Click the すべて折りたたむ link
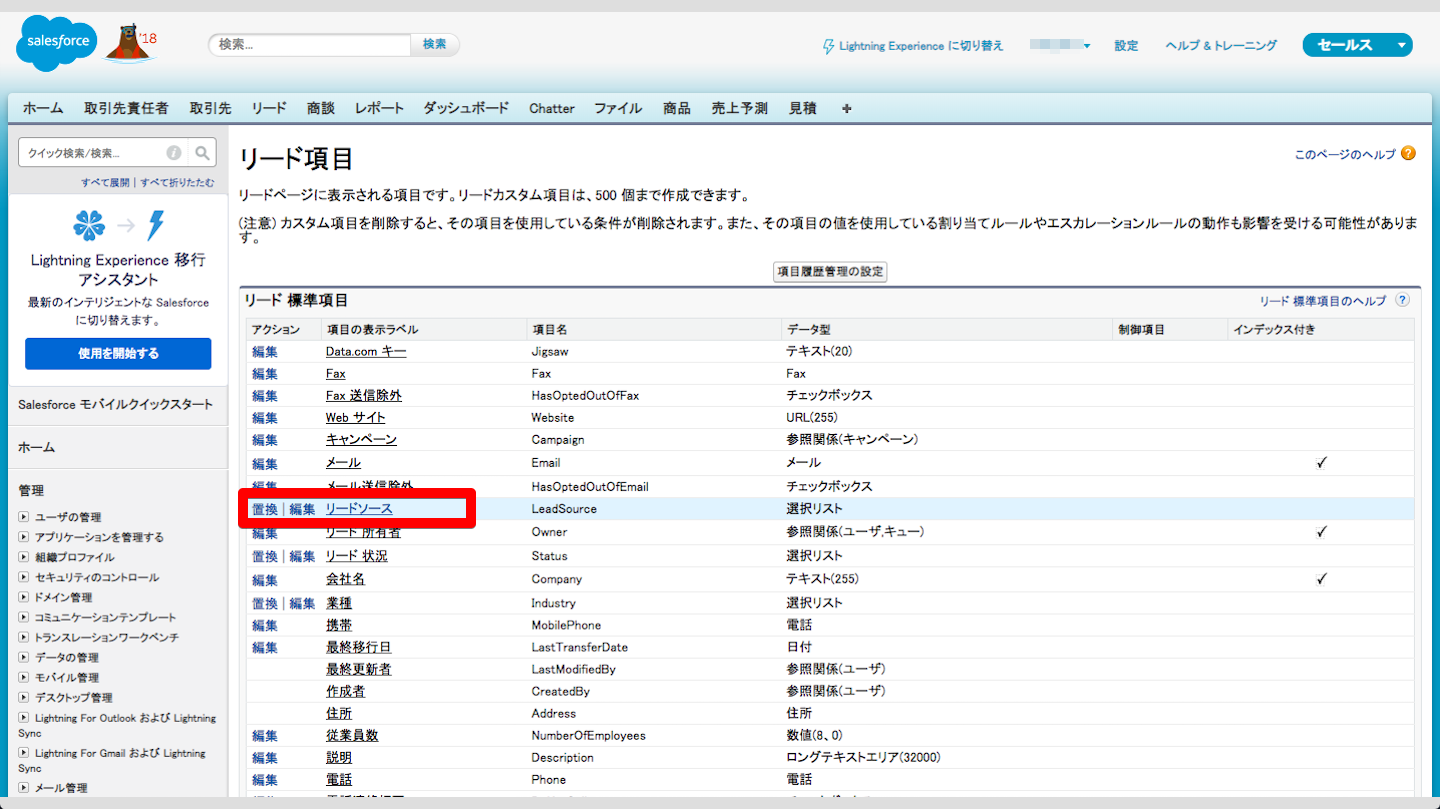Image resolution: width=1440 pixels, height=809 pixels. [177, 183]
